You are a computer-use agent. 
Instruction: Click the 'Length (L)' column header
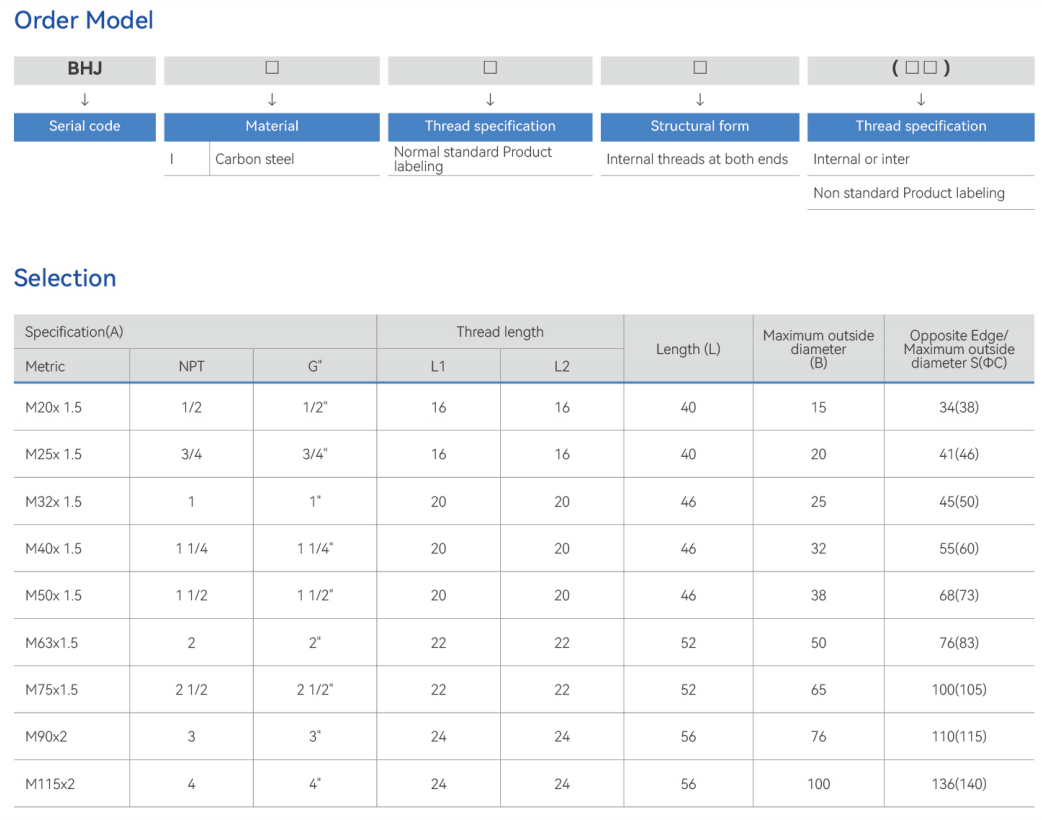[688, 349]
